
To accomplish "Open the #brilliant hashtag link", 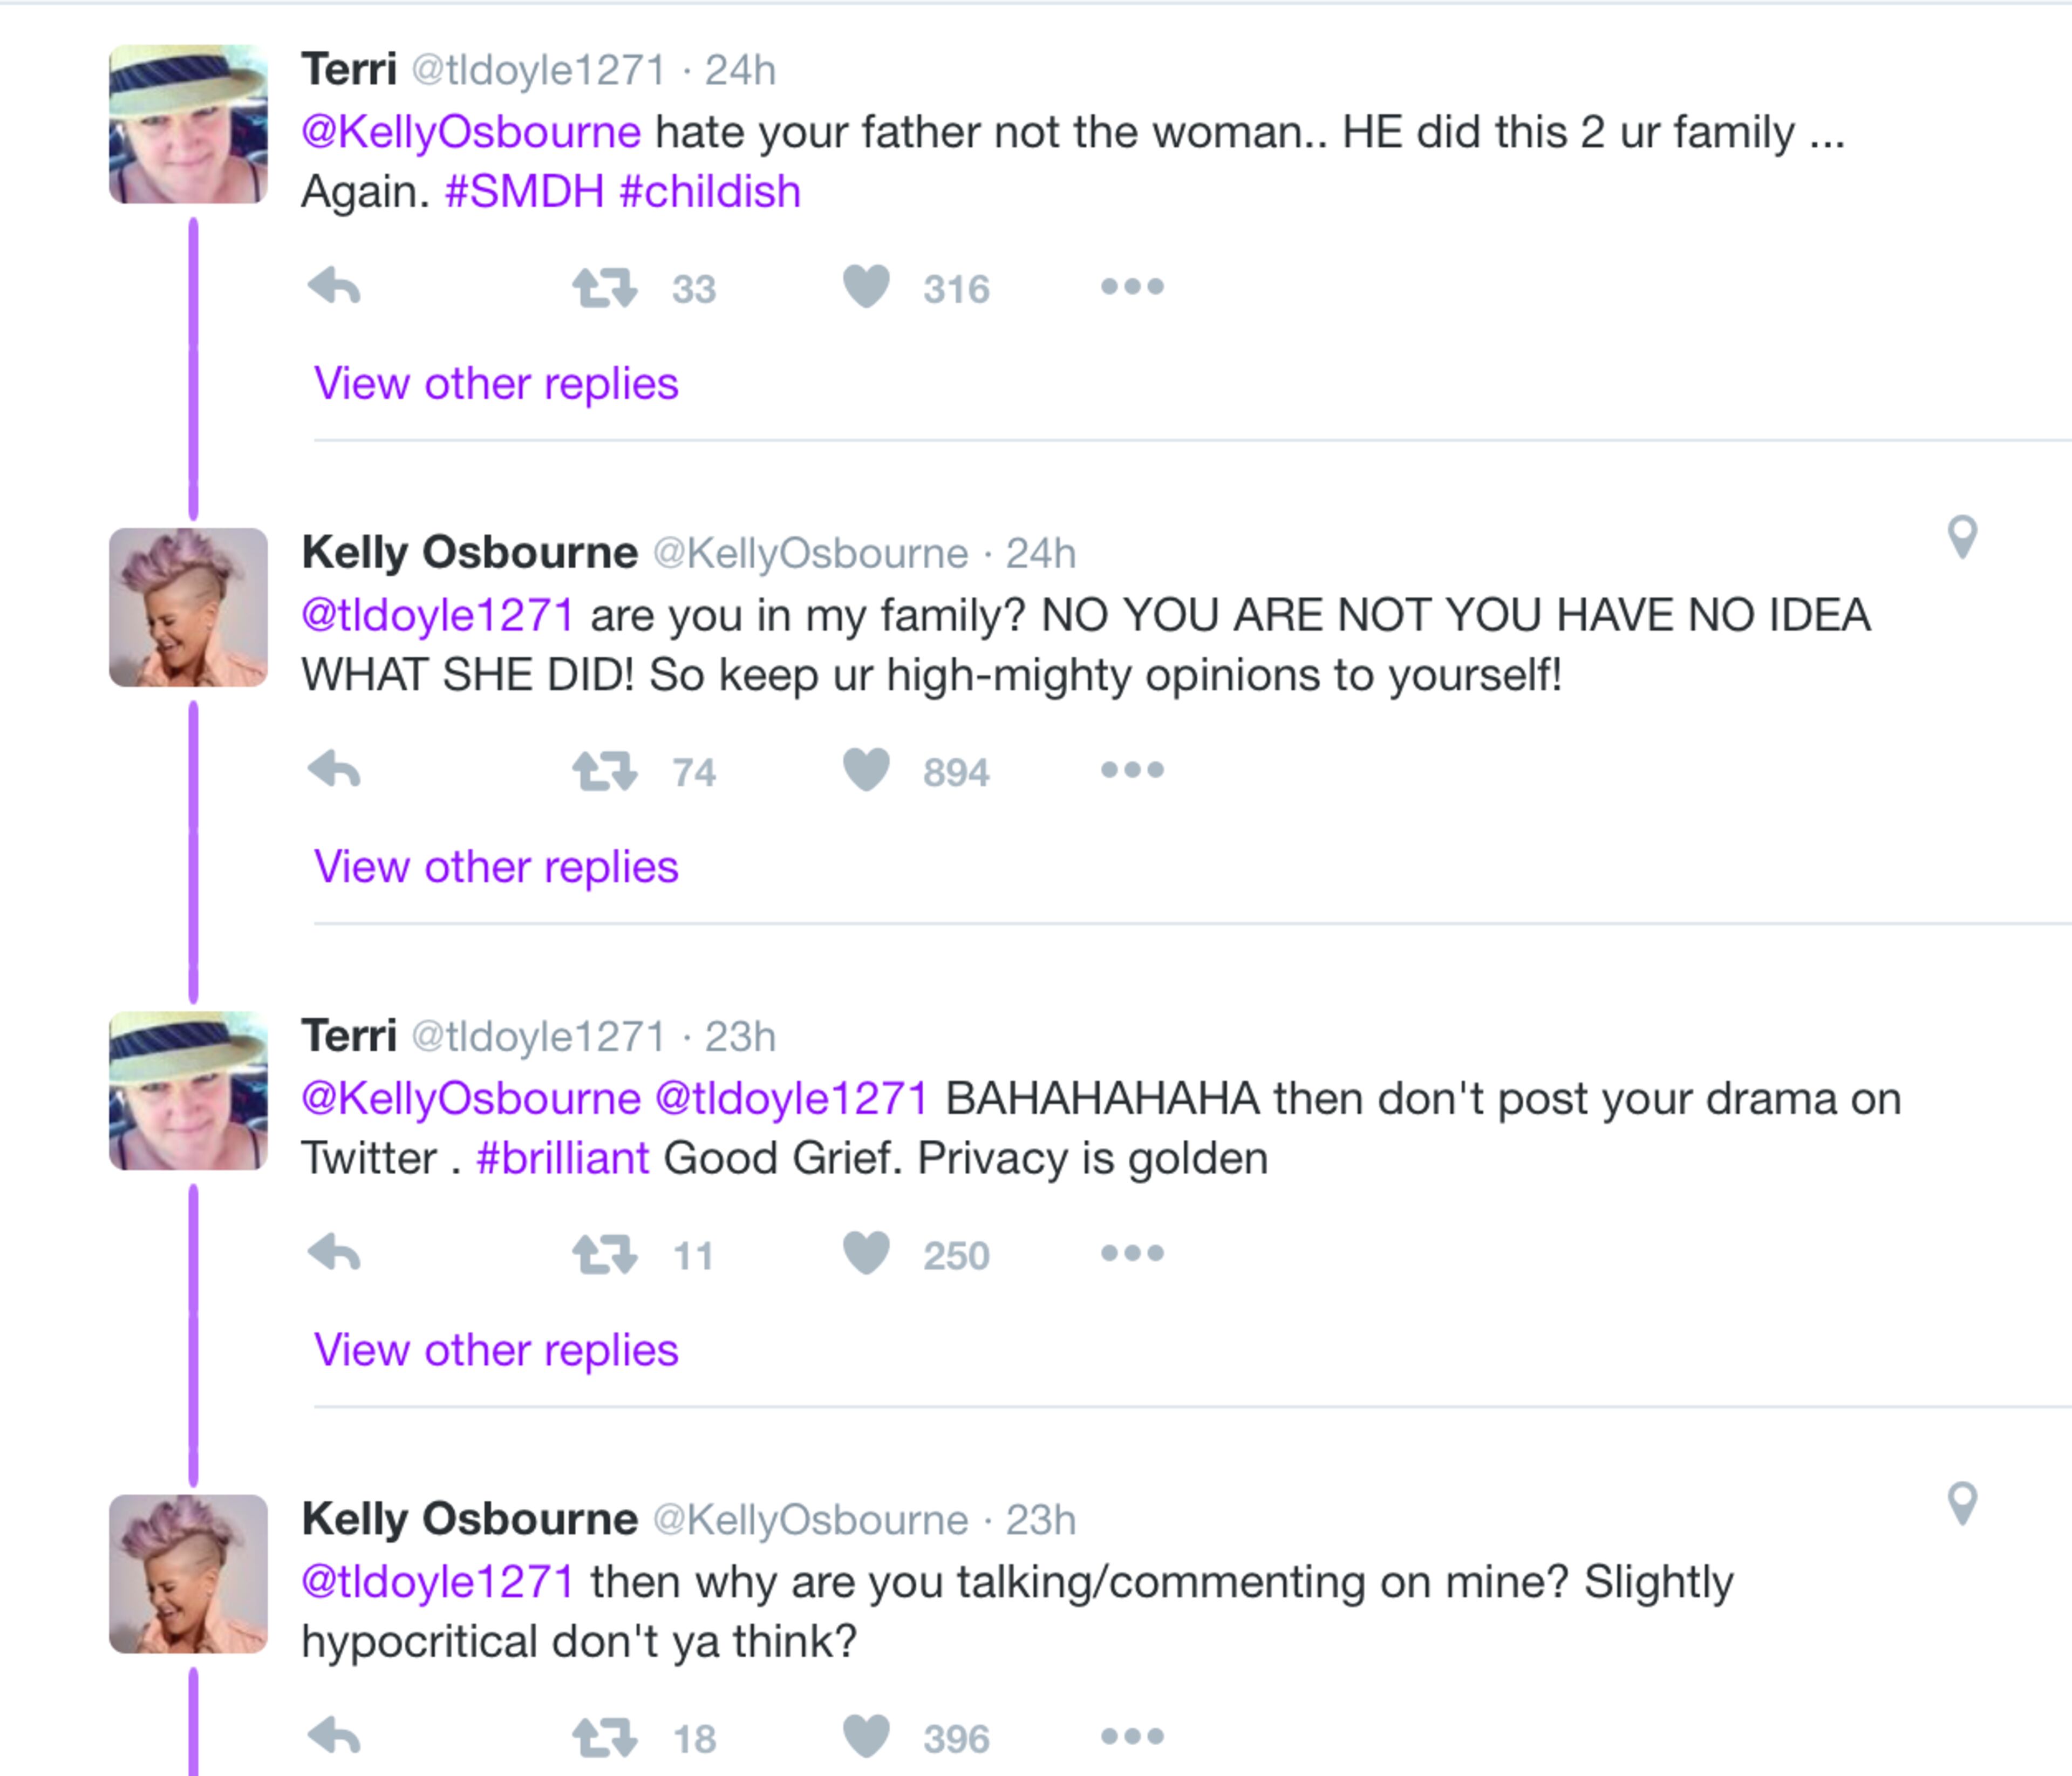I will click(x=563, y=1158).
